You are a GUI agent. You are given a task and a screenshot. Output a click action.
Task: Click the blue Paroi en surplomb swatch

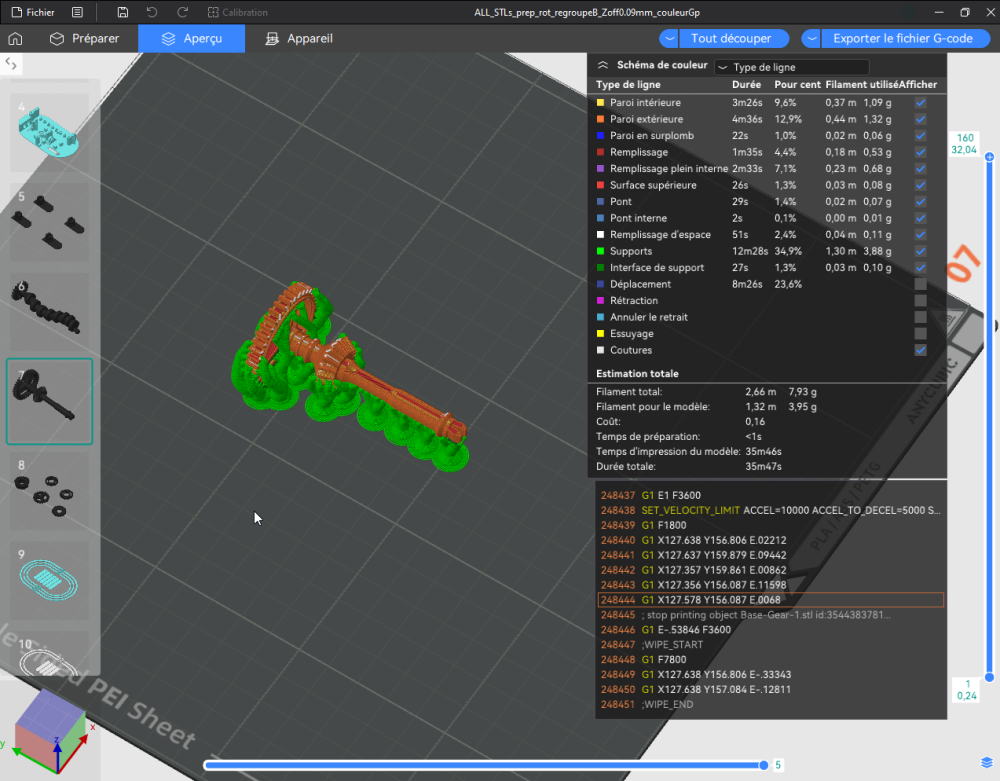pyautogui.click(x=600, y=135)
